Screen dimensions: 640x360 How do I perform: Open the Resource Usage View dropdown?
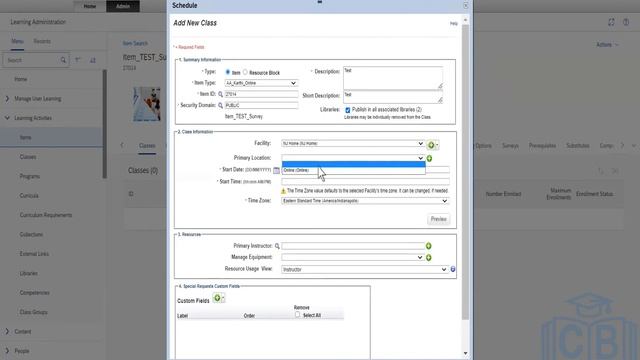364,269
